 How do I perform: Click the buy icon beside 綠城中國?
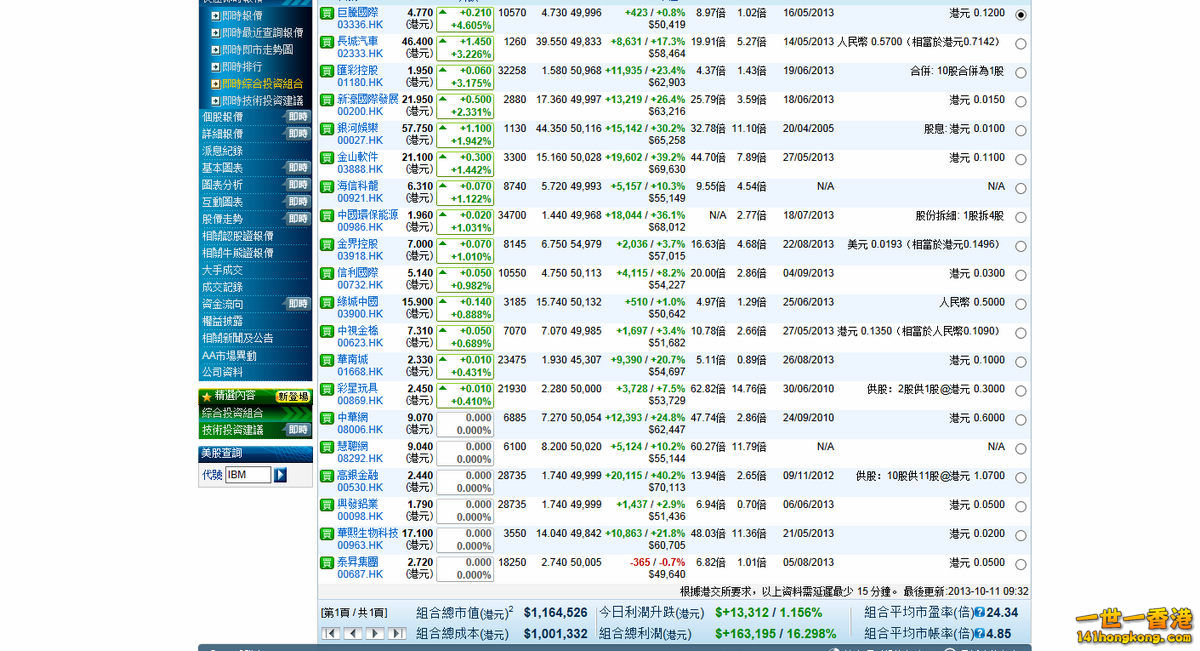[327, 302]
